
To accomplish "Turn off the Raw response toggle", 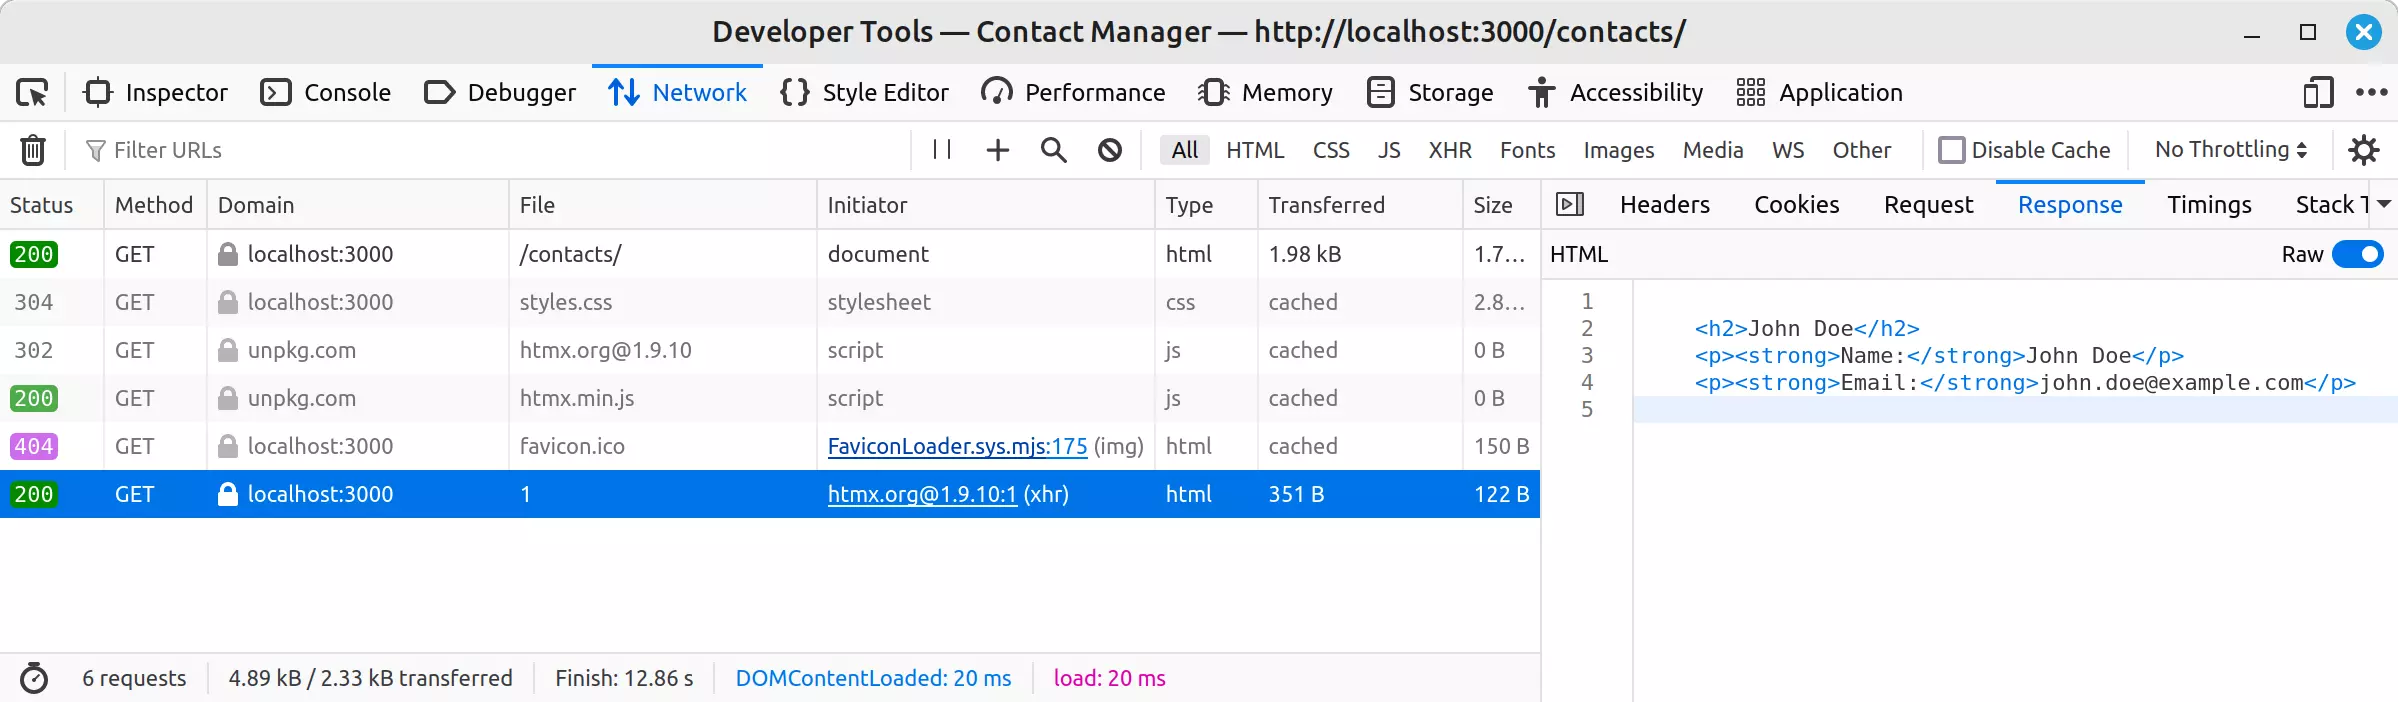I will tap(2357, 254).
